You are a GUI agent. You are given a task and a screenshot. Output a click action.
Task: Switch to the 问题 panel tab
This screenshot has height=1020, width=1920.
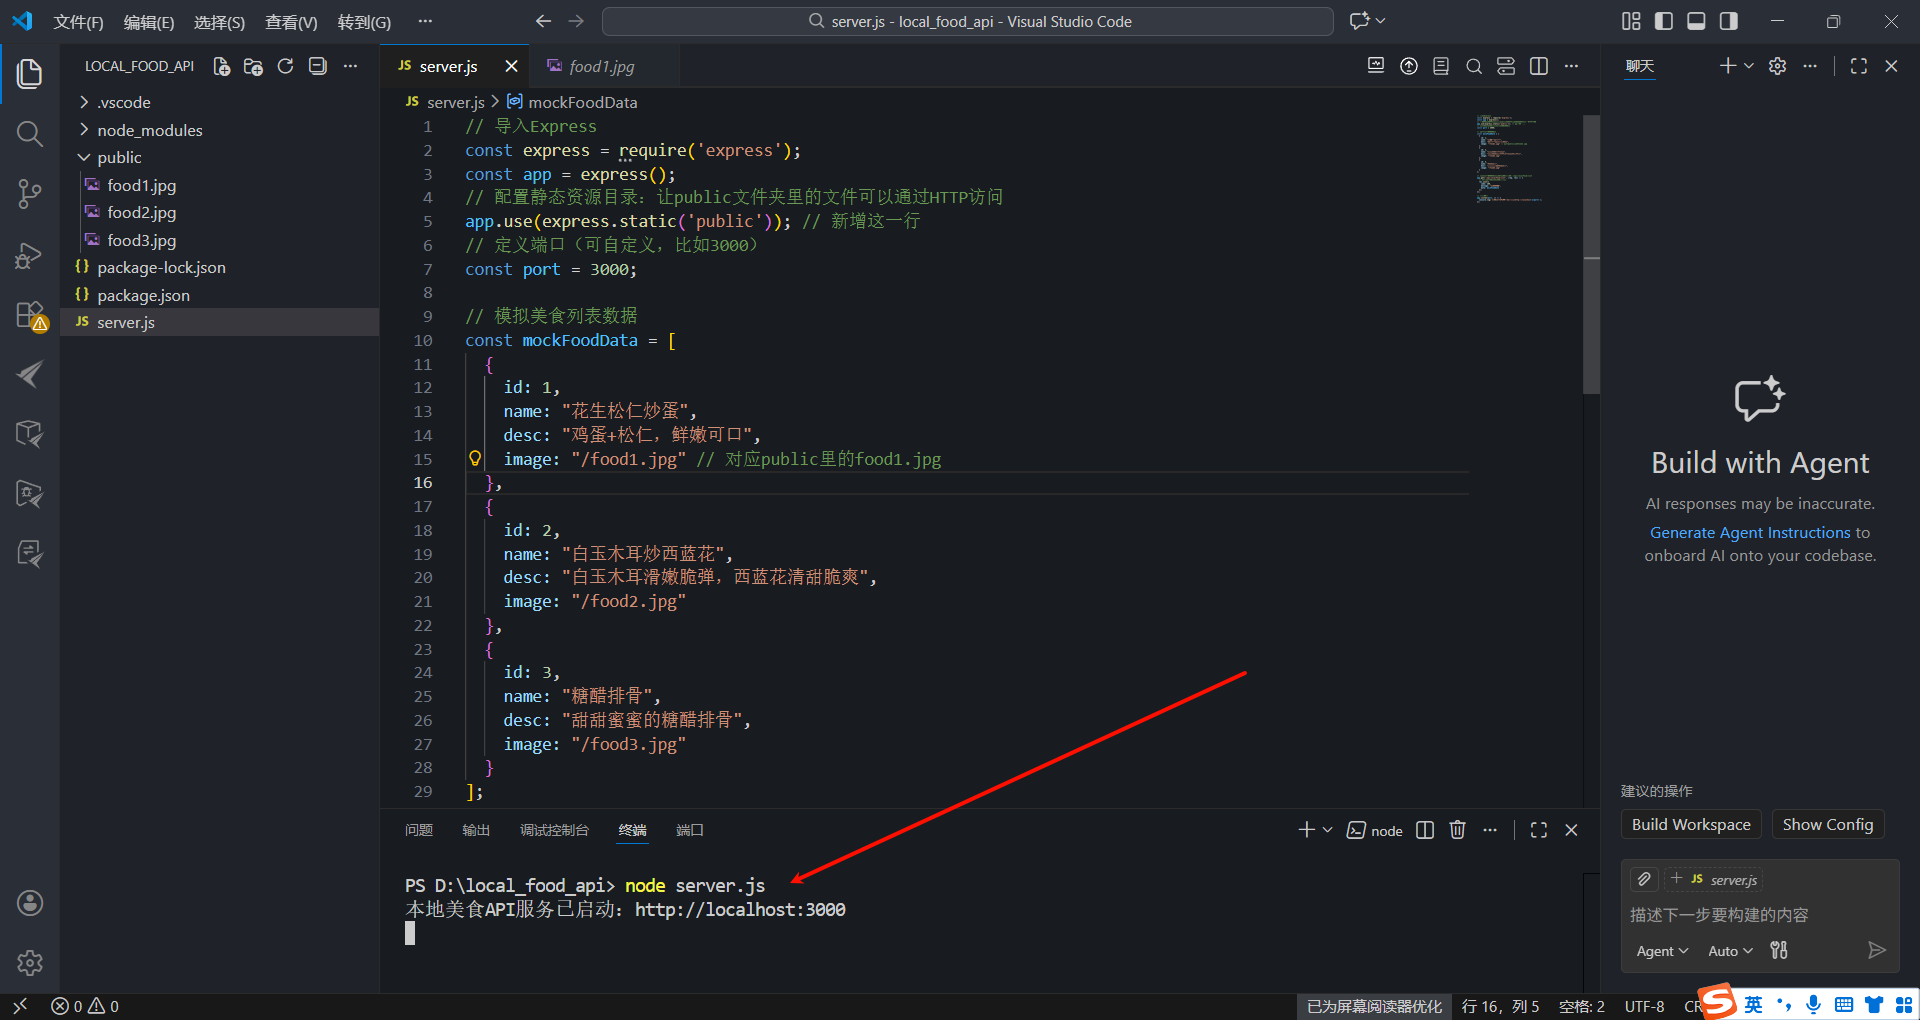[x=419, y=830]
